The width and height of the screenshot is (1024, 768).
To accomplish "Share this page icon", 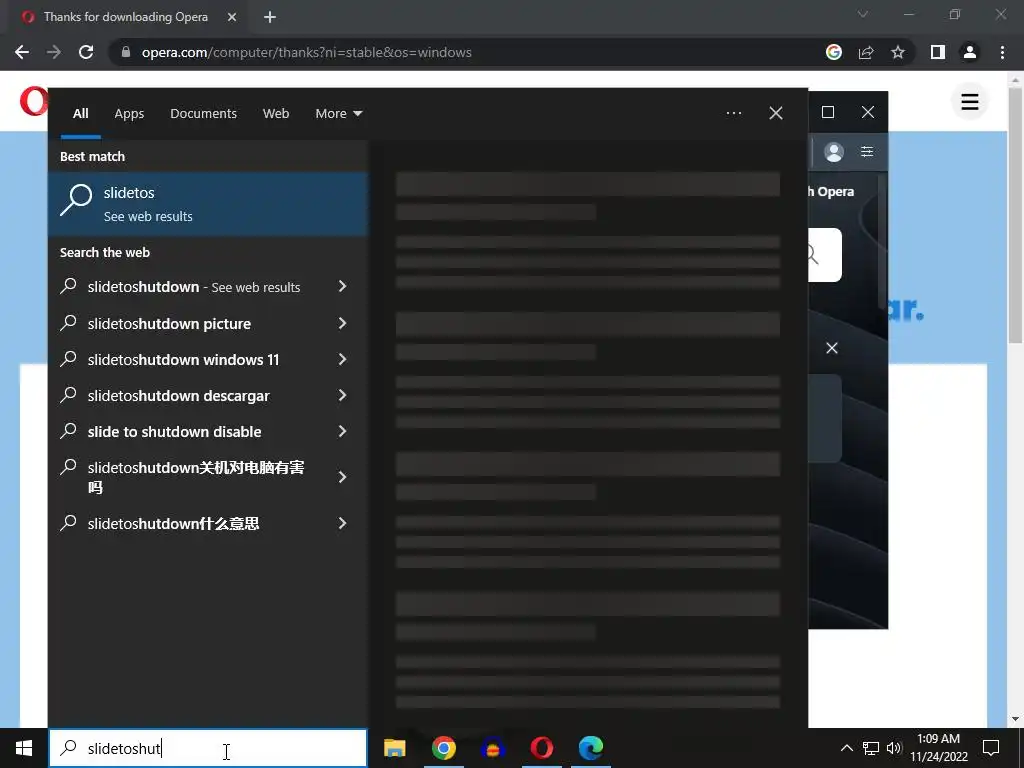I will [866, 52].
